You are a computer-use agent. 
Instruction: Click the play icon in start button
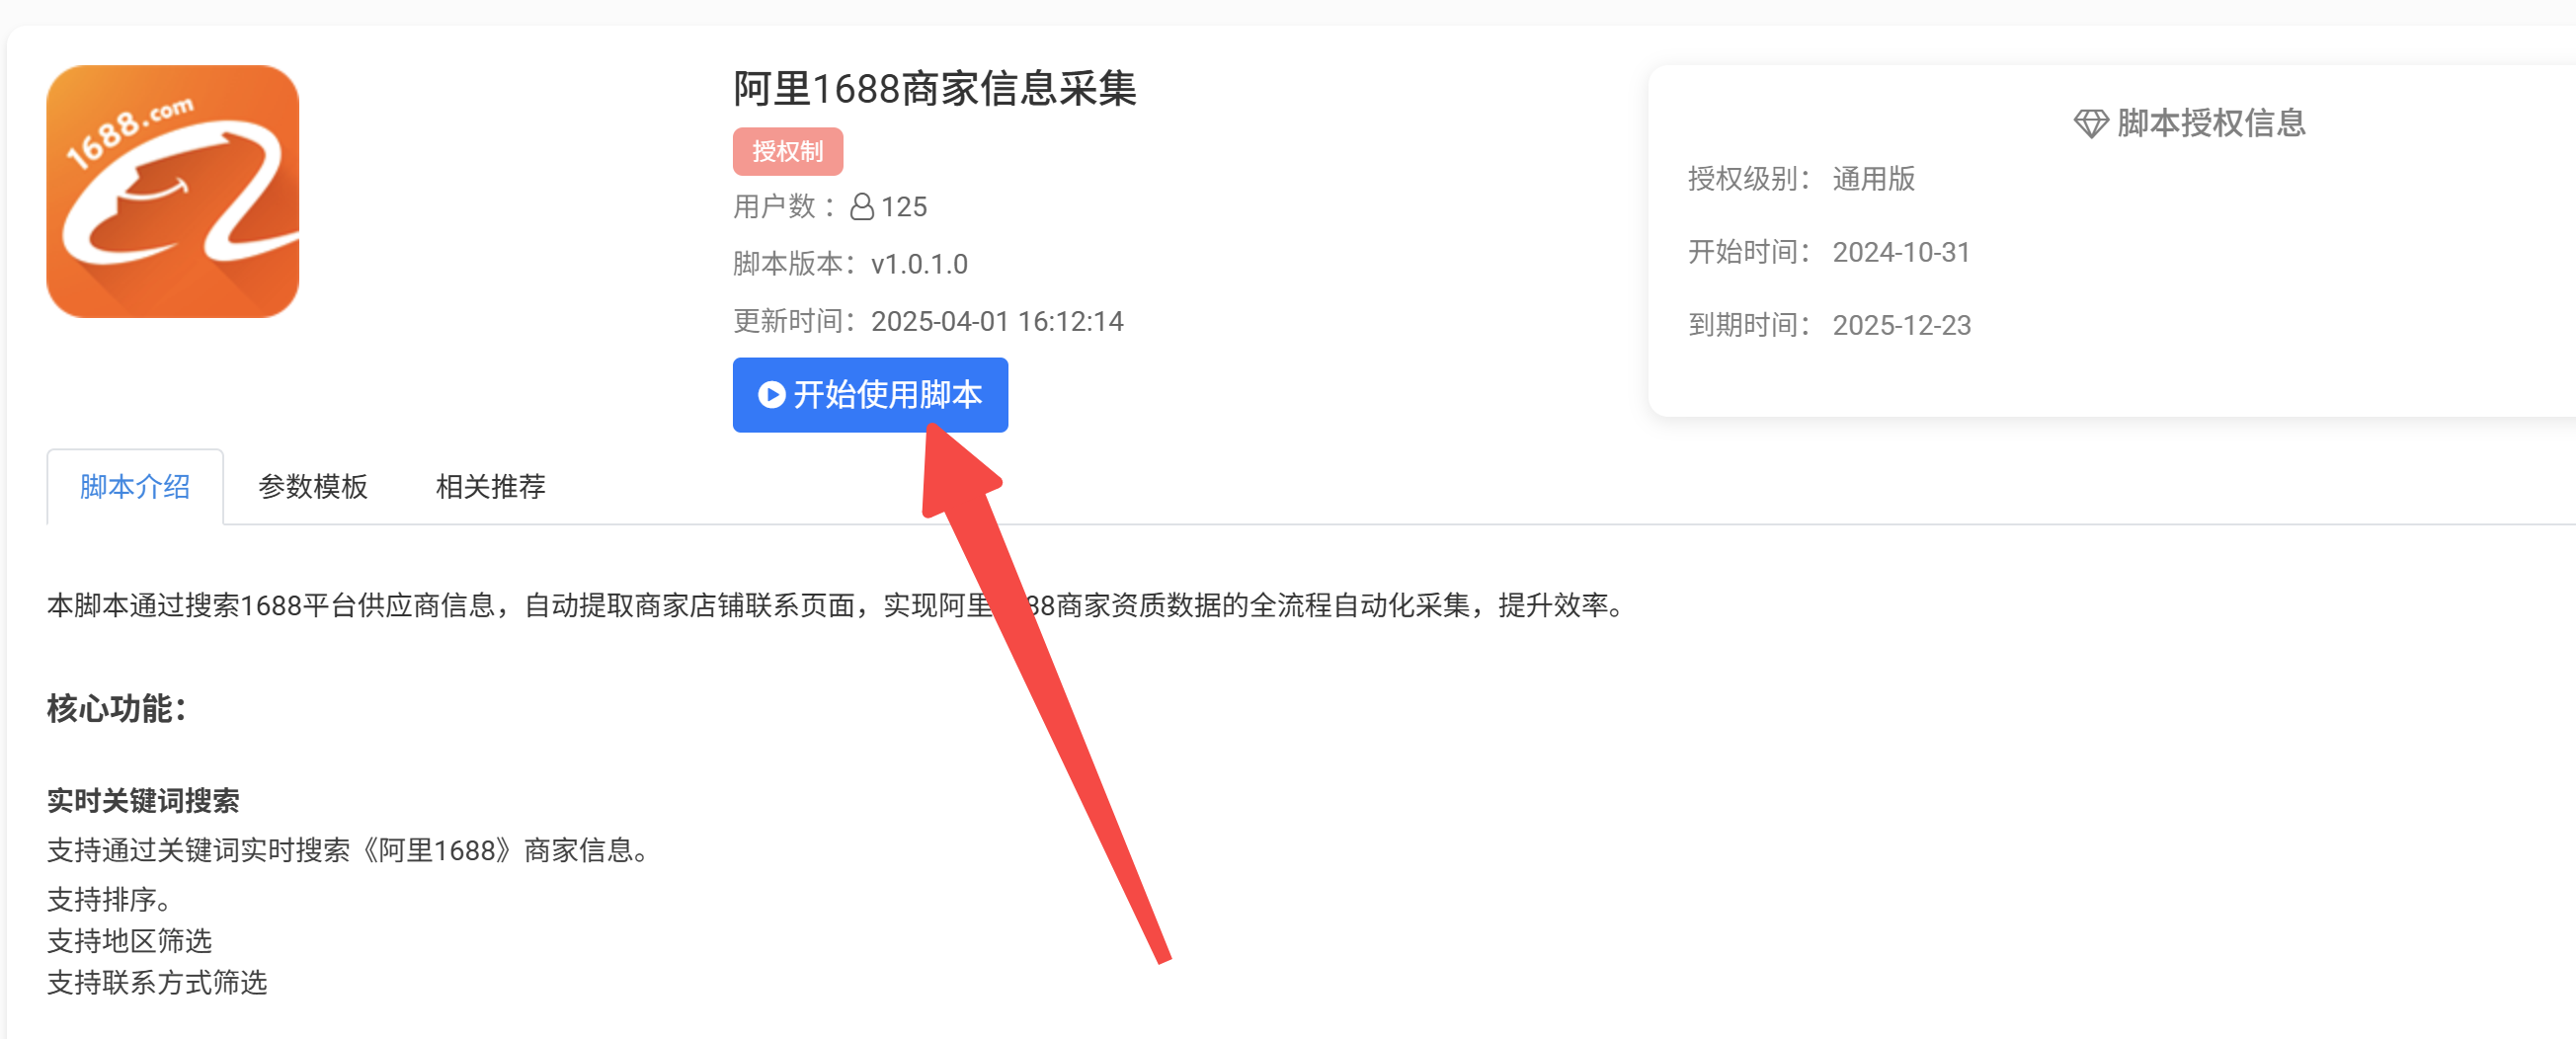pyautogui.click(x=771, y=395)
